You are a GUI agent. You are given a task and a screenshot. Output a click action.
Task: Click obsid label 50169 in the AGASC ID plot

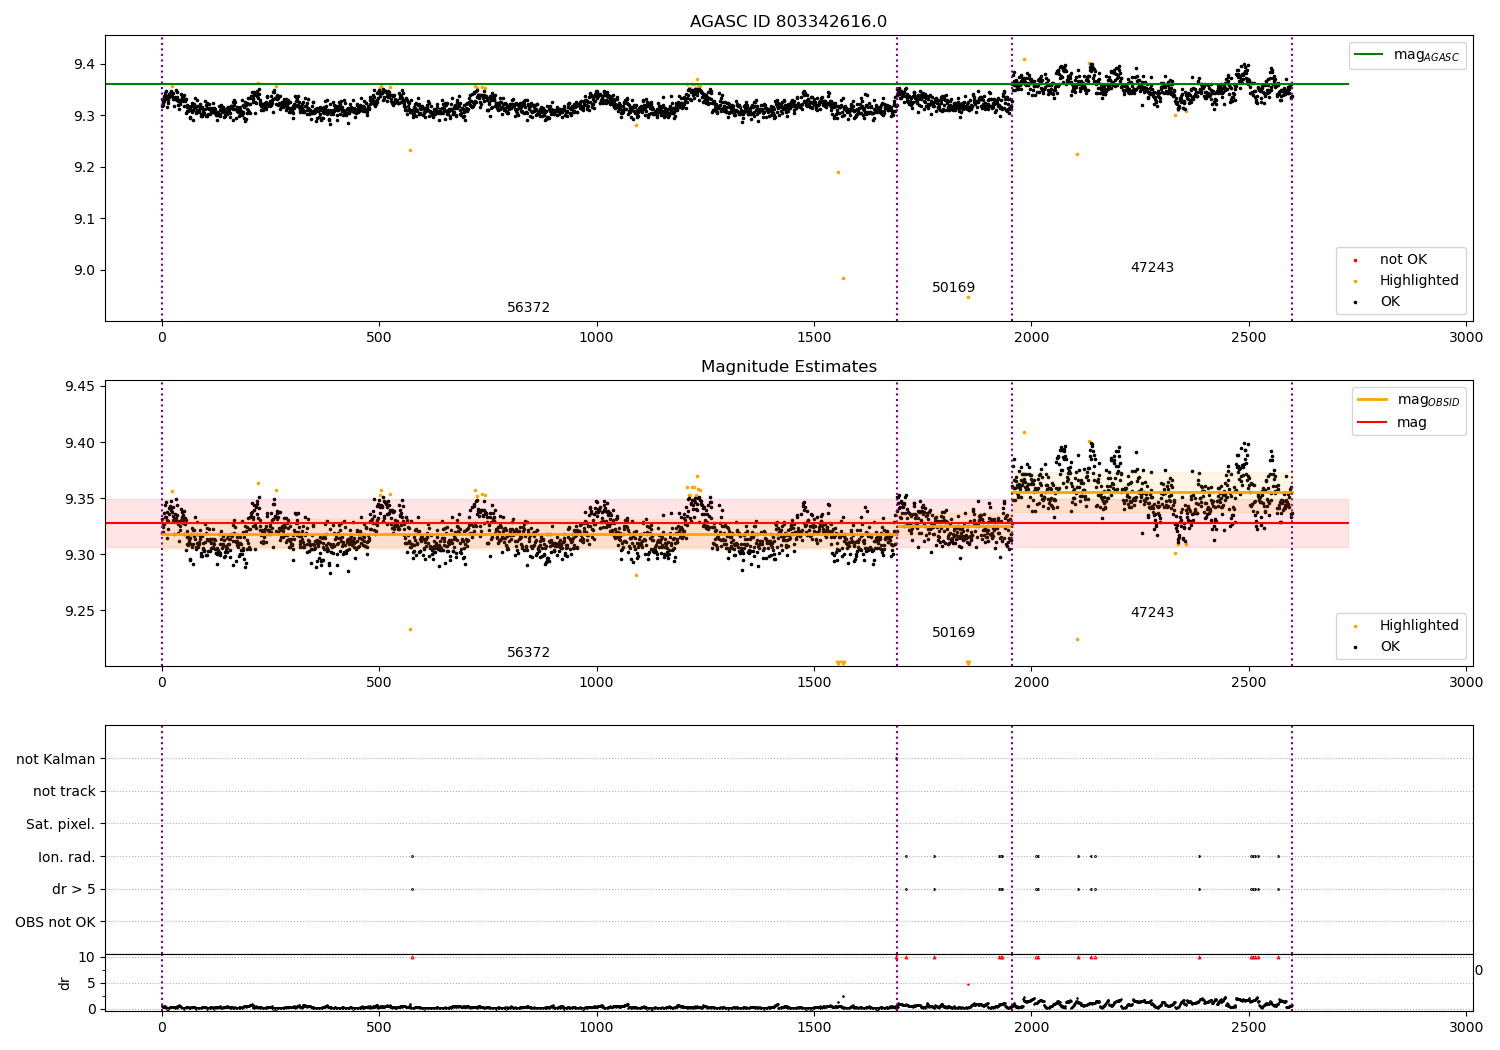click(x=953, y=288)
